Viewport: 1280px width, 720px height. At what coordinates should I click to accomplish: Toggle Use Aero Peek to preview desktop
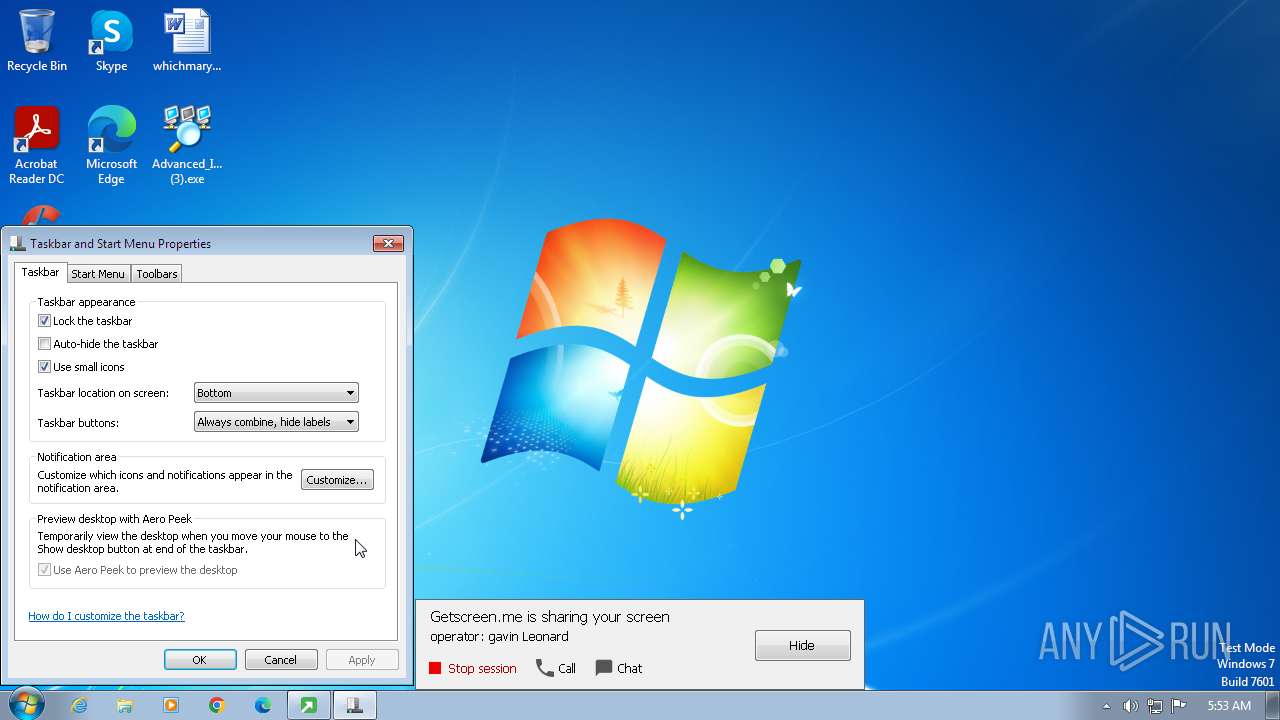point(44,570)
